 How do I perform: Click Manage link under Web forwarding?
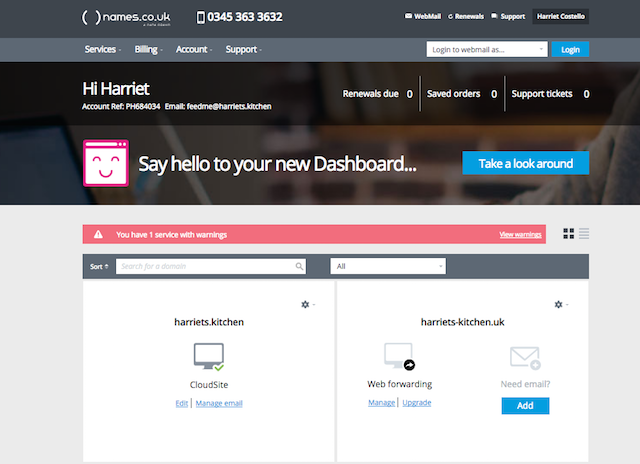pyautogui.click(x=381, y=402)
